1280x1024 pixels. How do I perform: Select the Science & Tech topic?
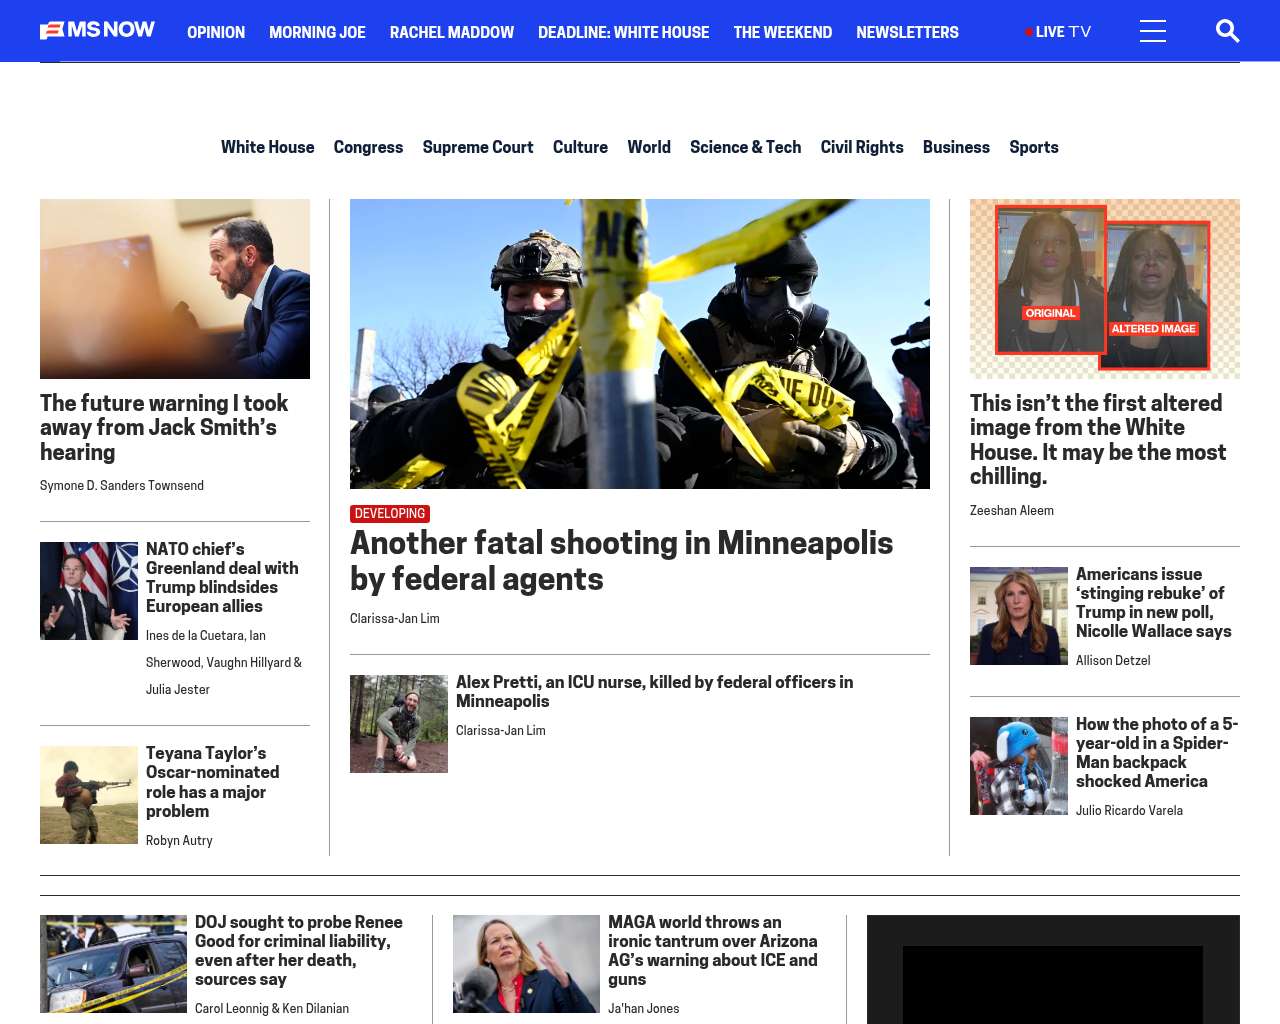pyautogui.click(x=745, y=147)
